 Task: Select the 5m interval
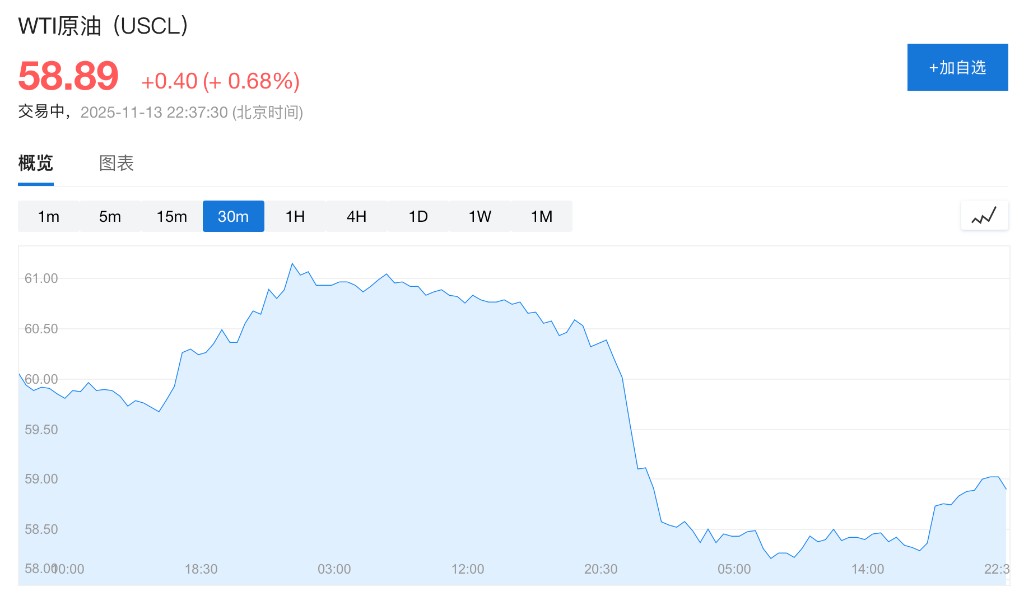point(110,217)
